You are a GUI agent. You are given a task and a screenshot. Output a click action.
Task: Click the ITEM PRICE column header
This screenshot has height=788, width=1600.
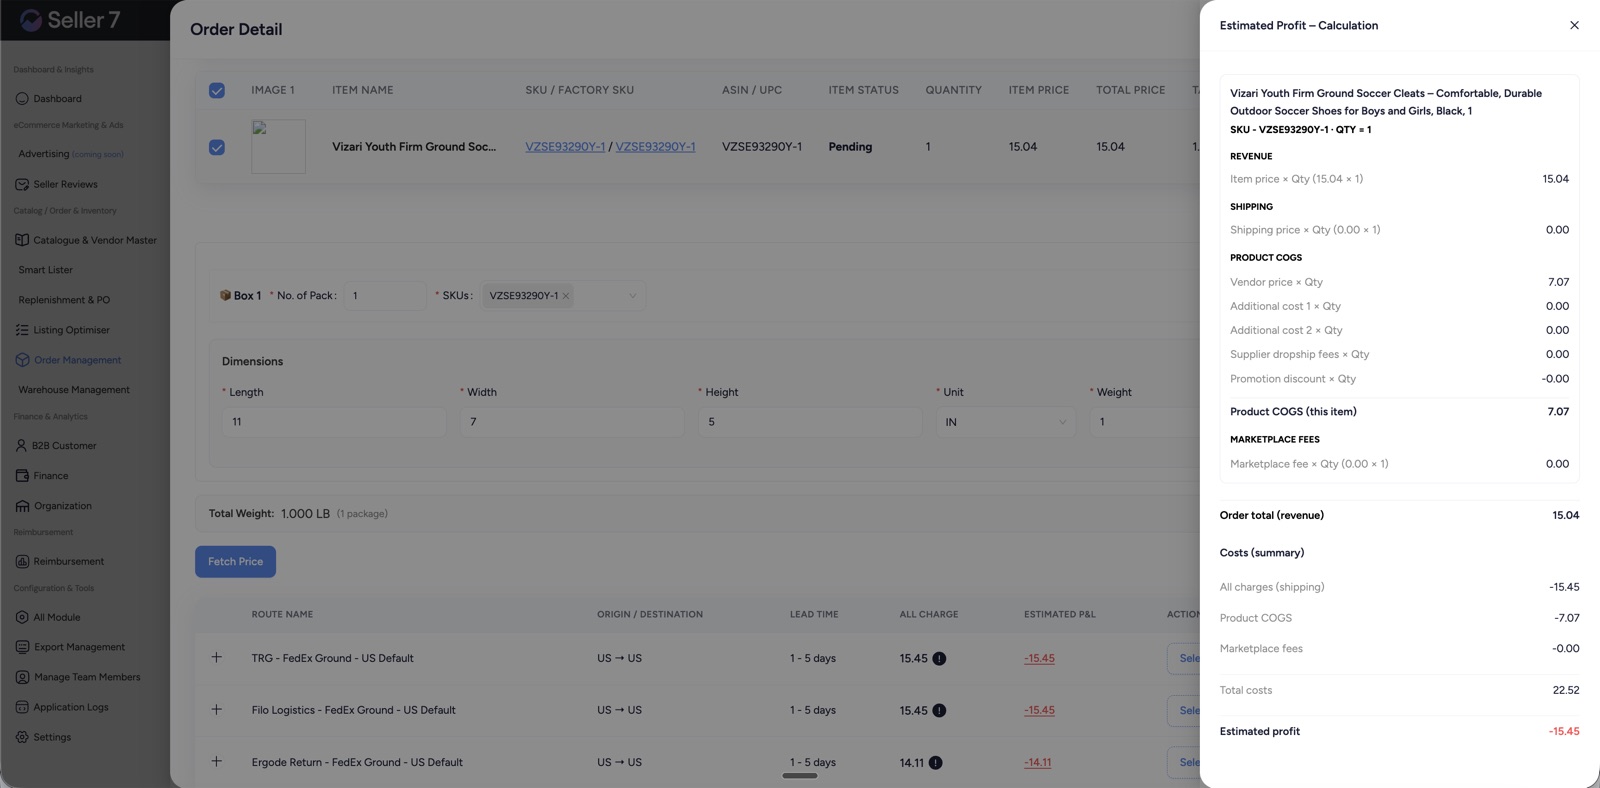coord(1039,90)
